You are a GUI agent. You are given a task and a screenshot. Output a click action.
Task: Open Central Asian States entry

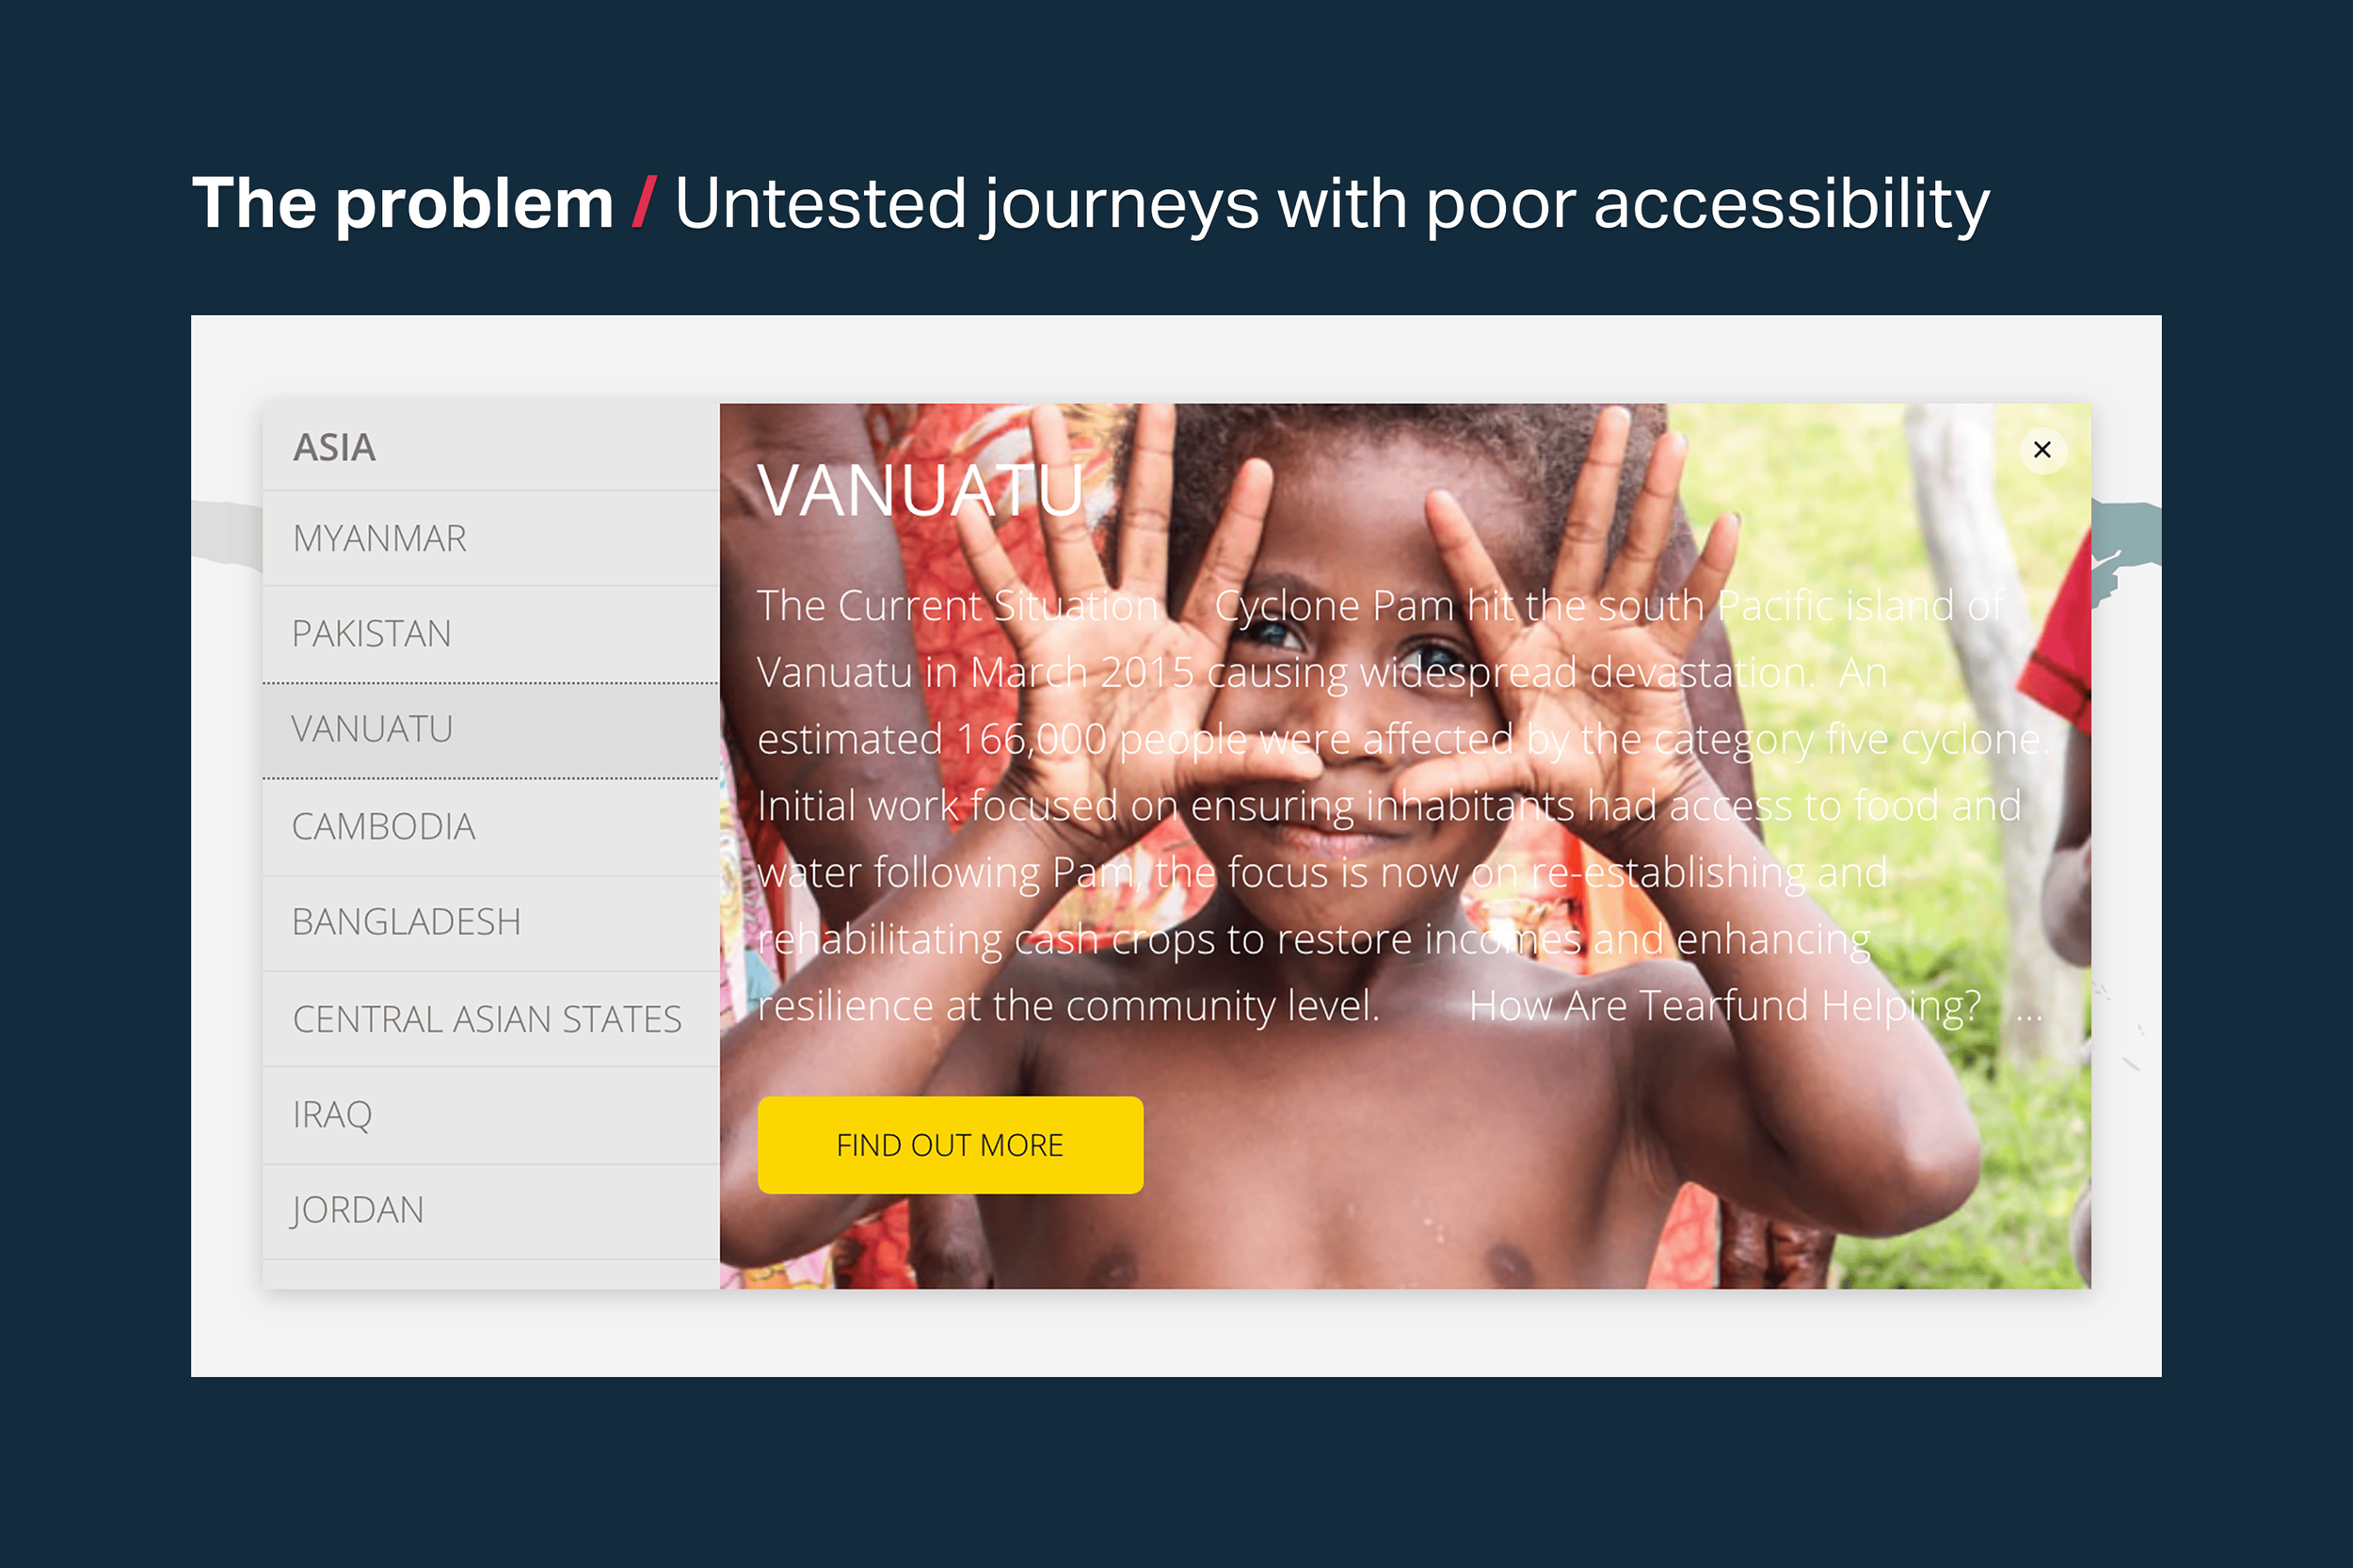tap(491, 1019)
